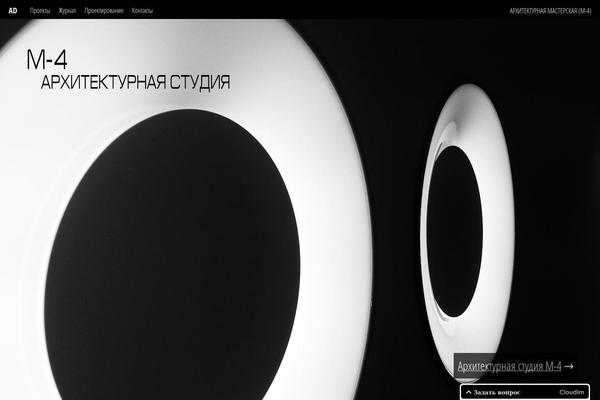600x400 pixels.
Task: Click the empty middle of the top navigation bar
Action: click(x=330, y=9)
